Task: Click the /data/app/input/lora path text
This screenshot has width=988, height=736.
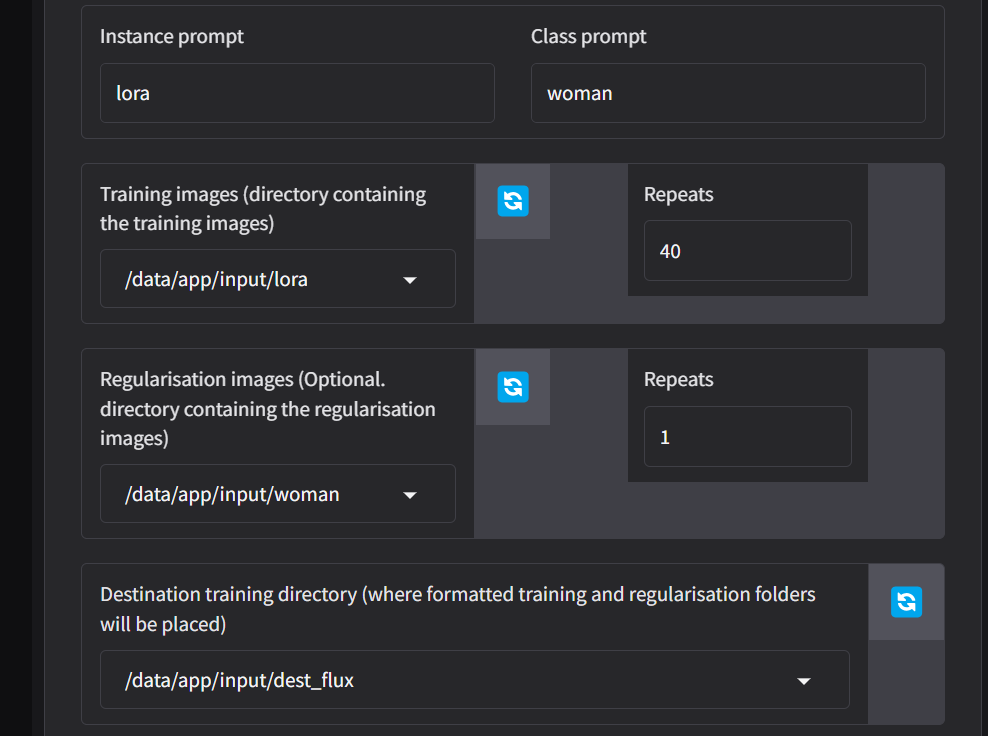Action: pos(216,280)
